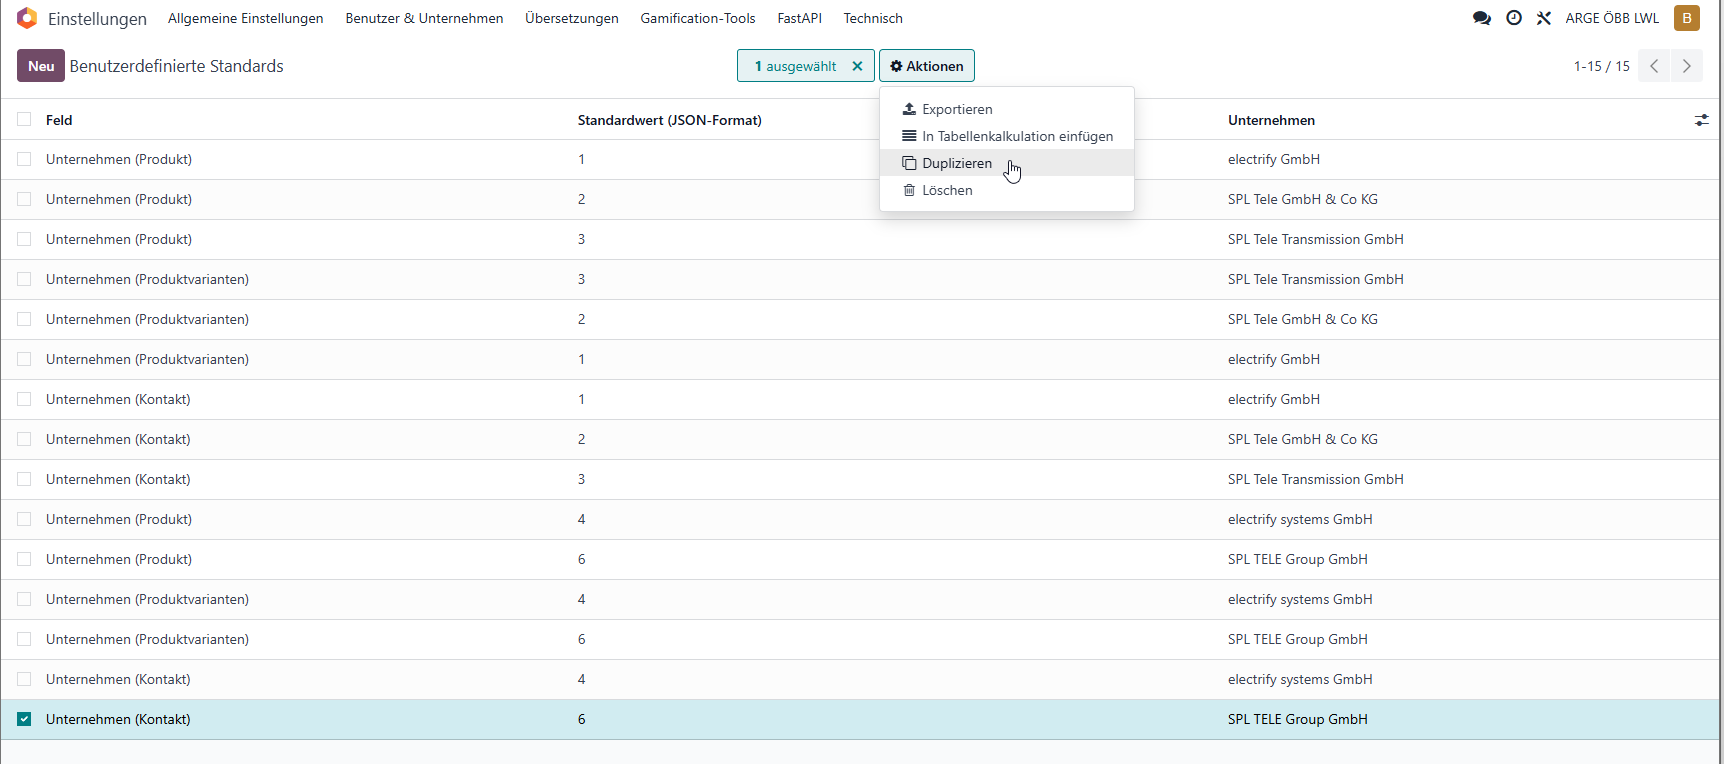
Task: Check the row with value 1 electrify GmbH Produkt
Action: [24, 159]
